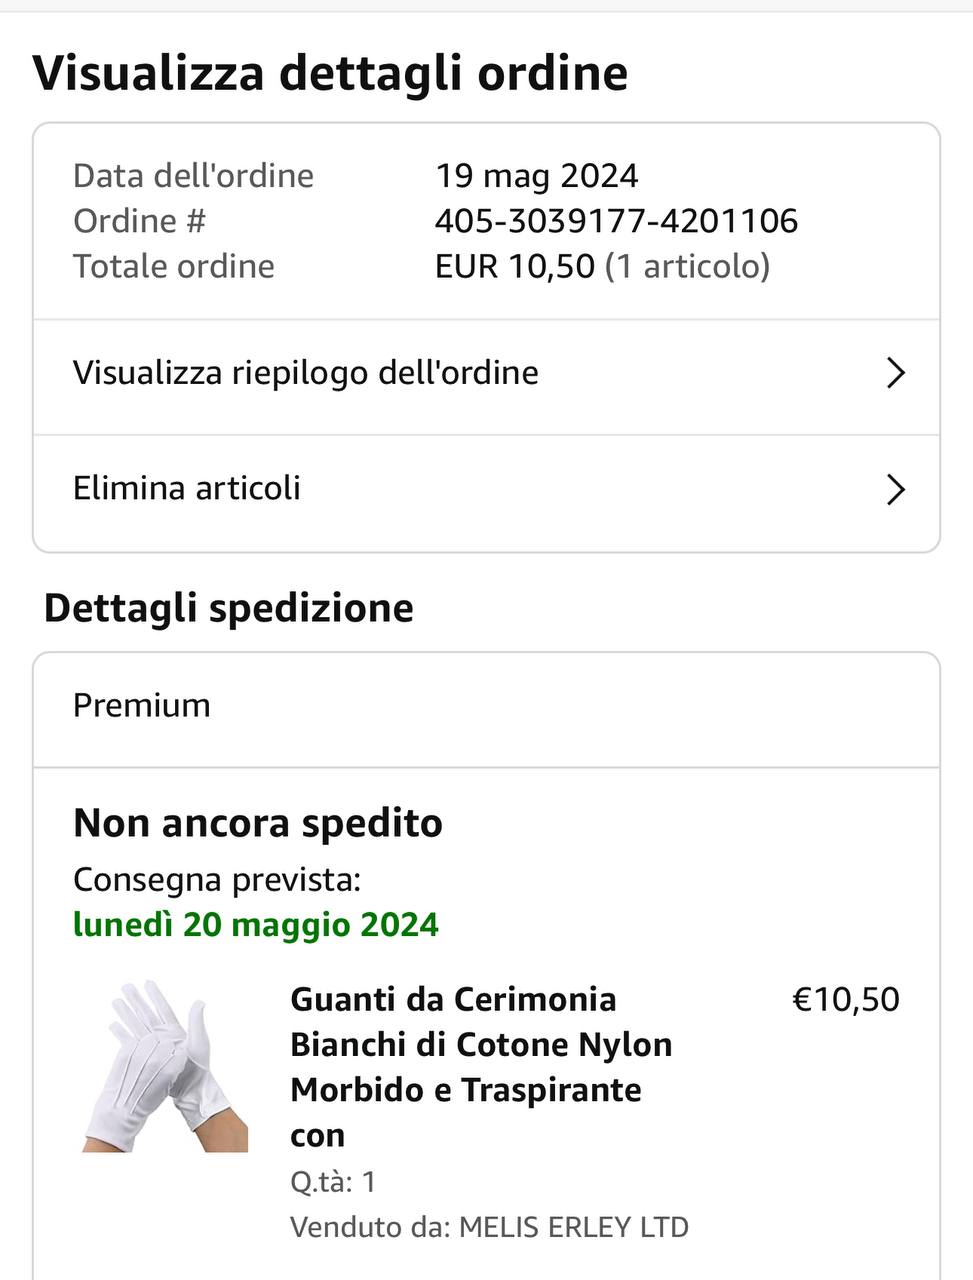Tap the €10,50 item price
The image size is (973, 1280).
846,999
